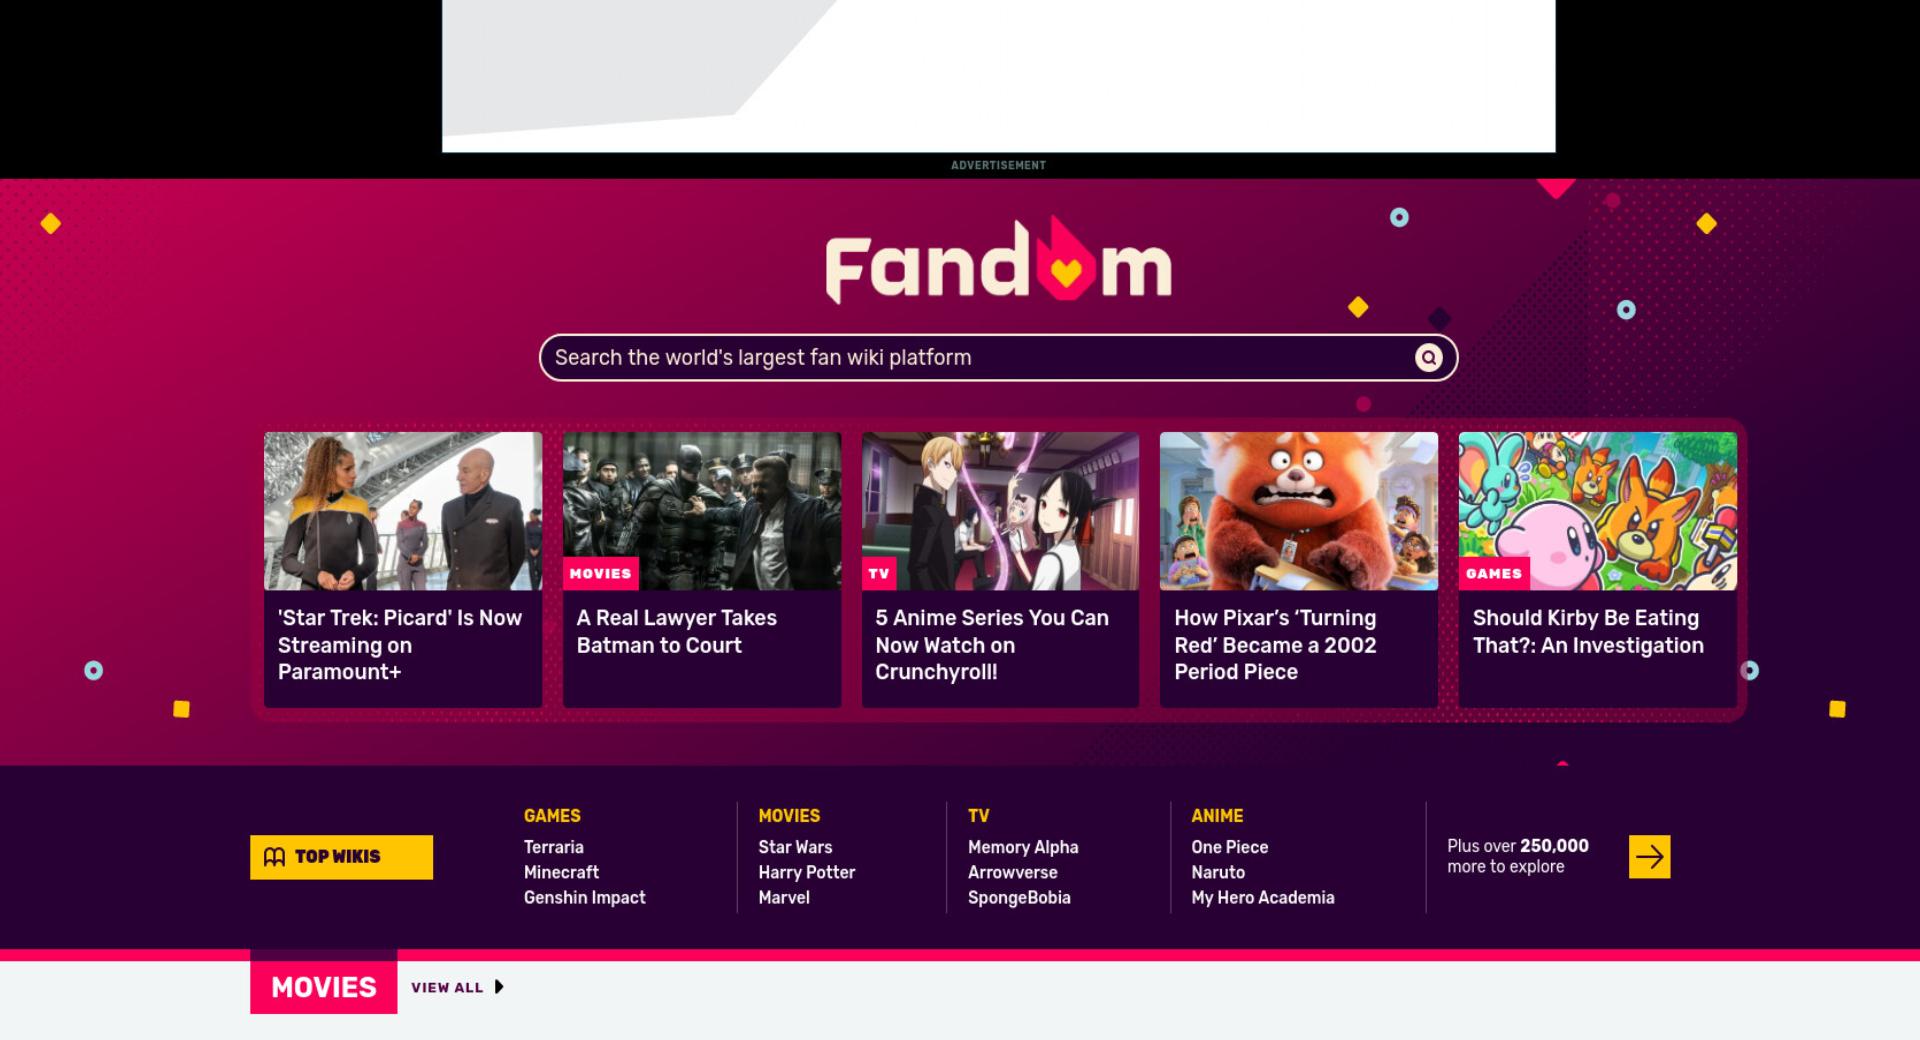The height and width of the screenshot is (1040, 1920).
Task: Click View All next to Movies
Action: (x=447, y=987)
